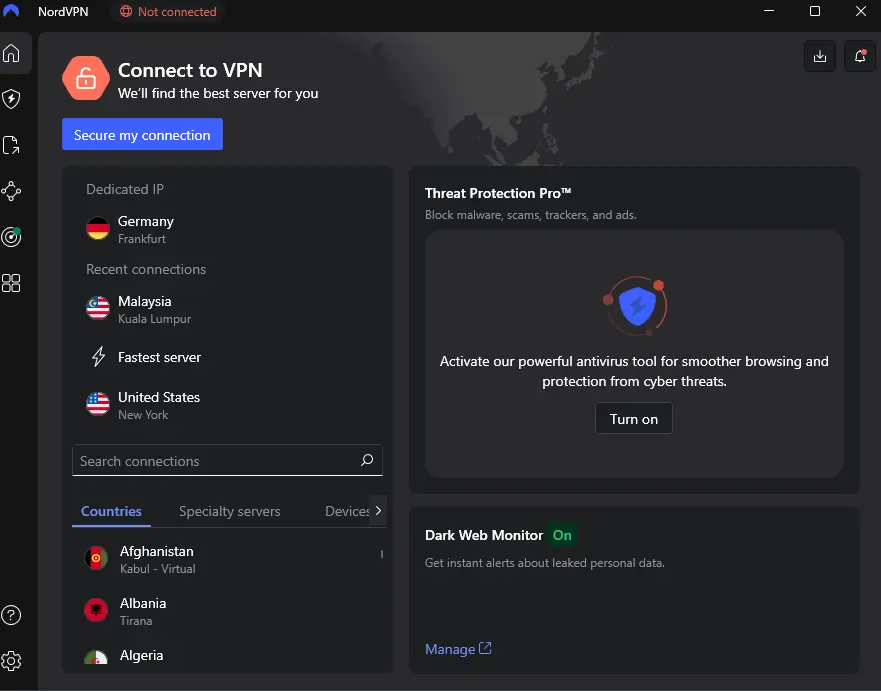This screenshot has width=881, height=691.
Task: Click the Algeria flag icon
Action: (96, 657)
